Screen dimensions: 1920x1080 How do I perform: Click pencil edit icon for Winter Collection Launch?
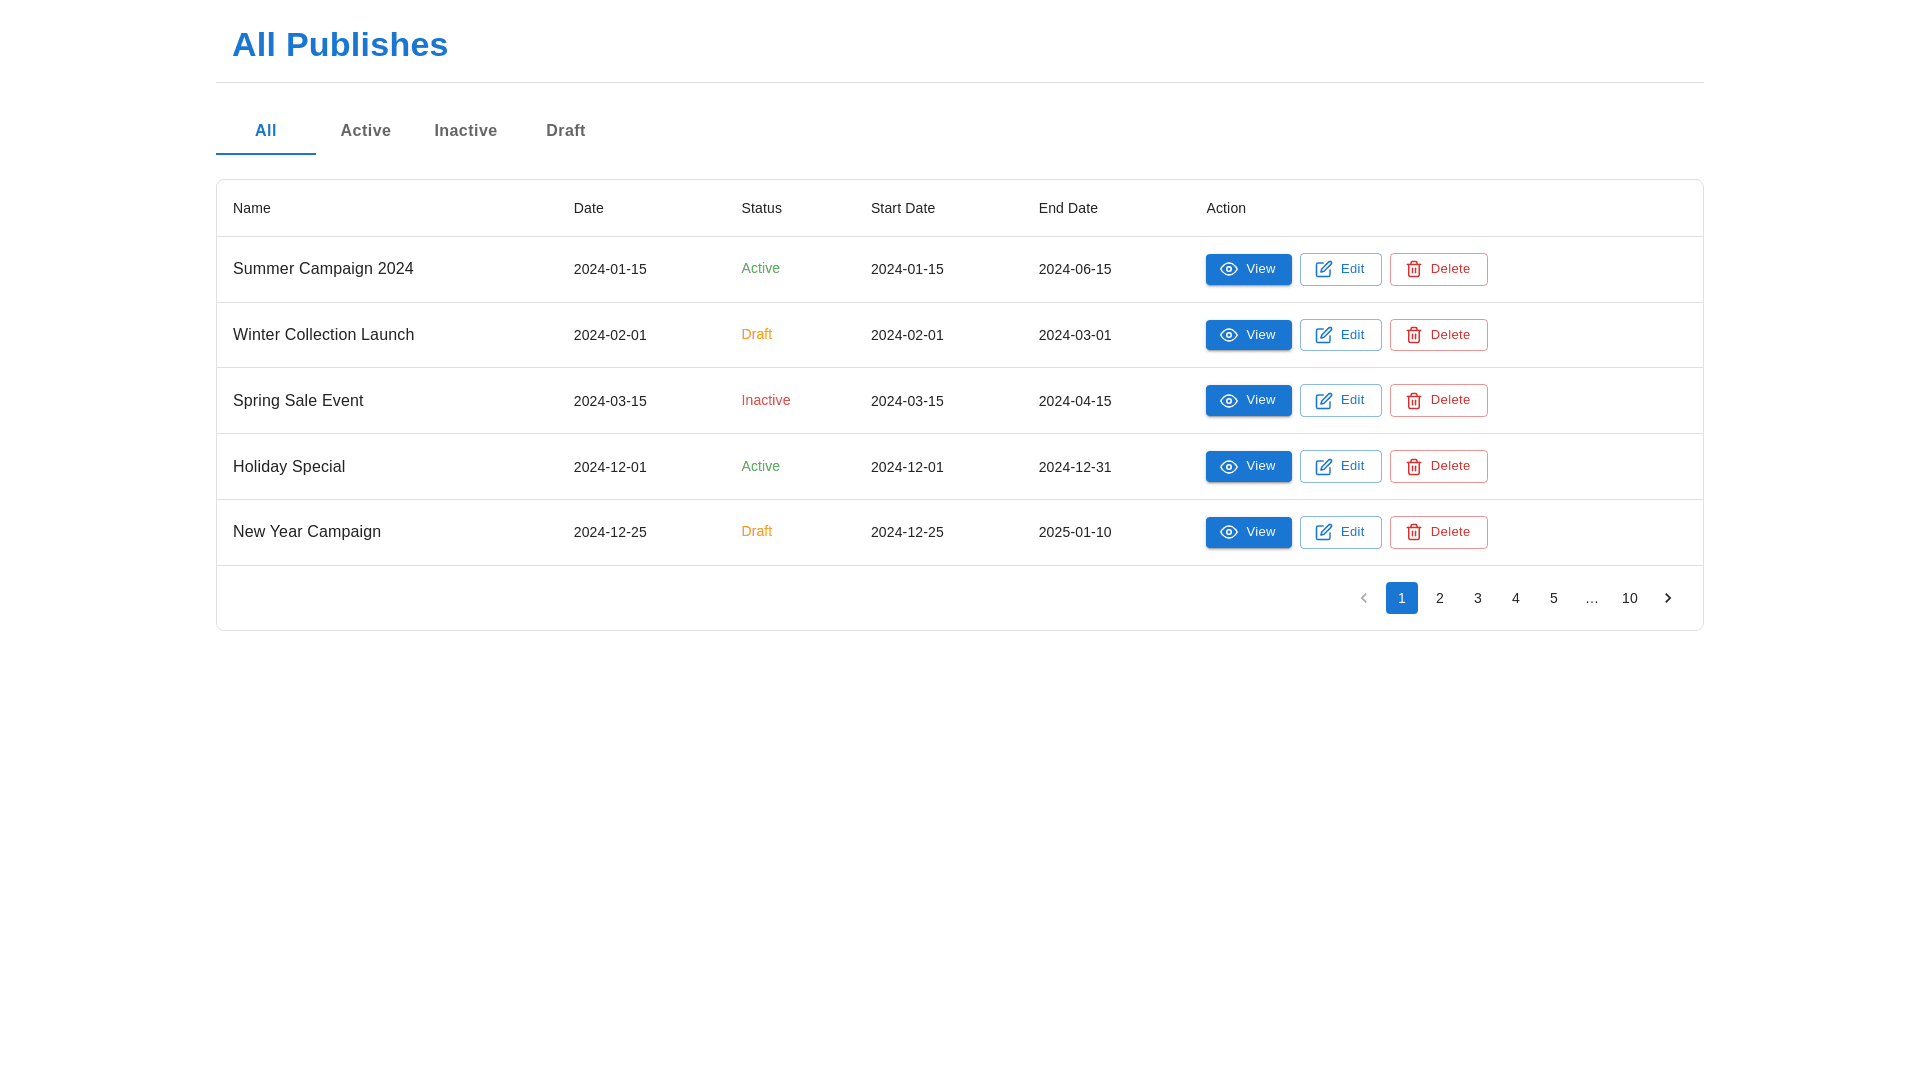click(1323, 335)
